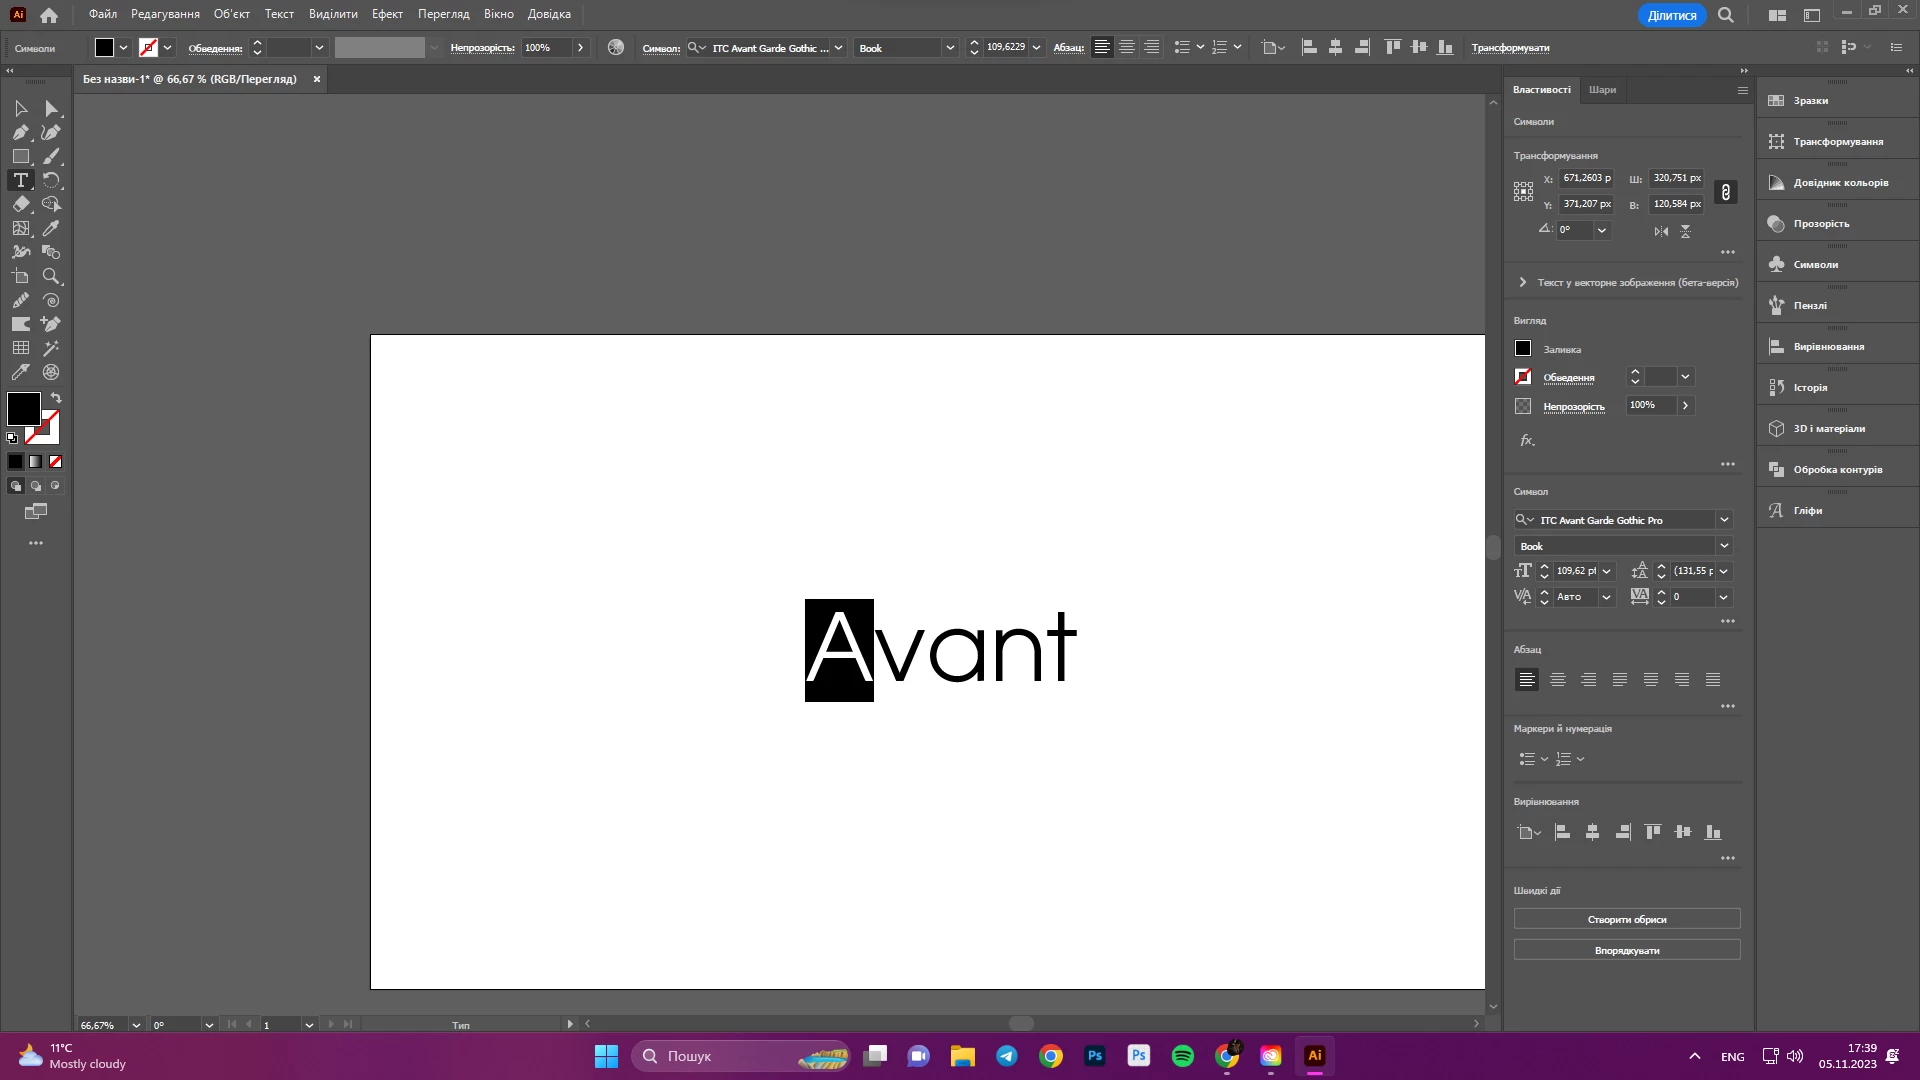The width and height of the screenshot is (1920, 1080).
Task: Click the Заливка fill color swatch
Action: pos(1523,349)
